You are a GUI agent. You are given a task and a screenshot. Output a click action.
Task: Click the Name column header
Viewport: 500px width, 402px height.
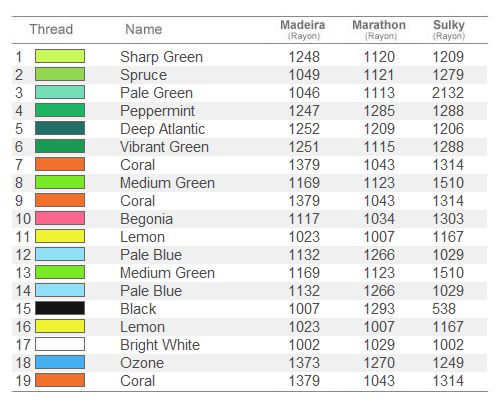tap(144, 29)
